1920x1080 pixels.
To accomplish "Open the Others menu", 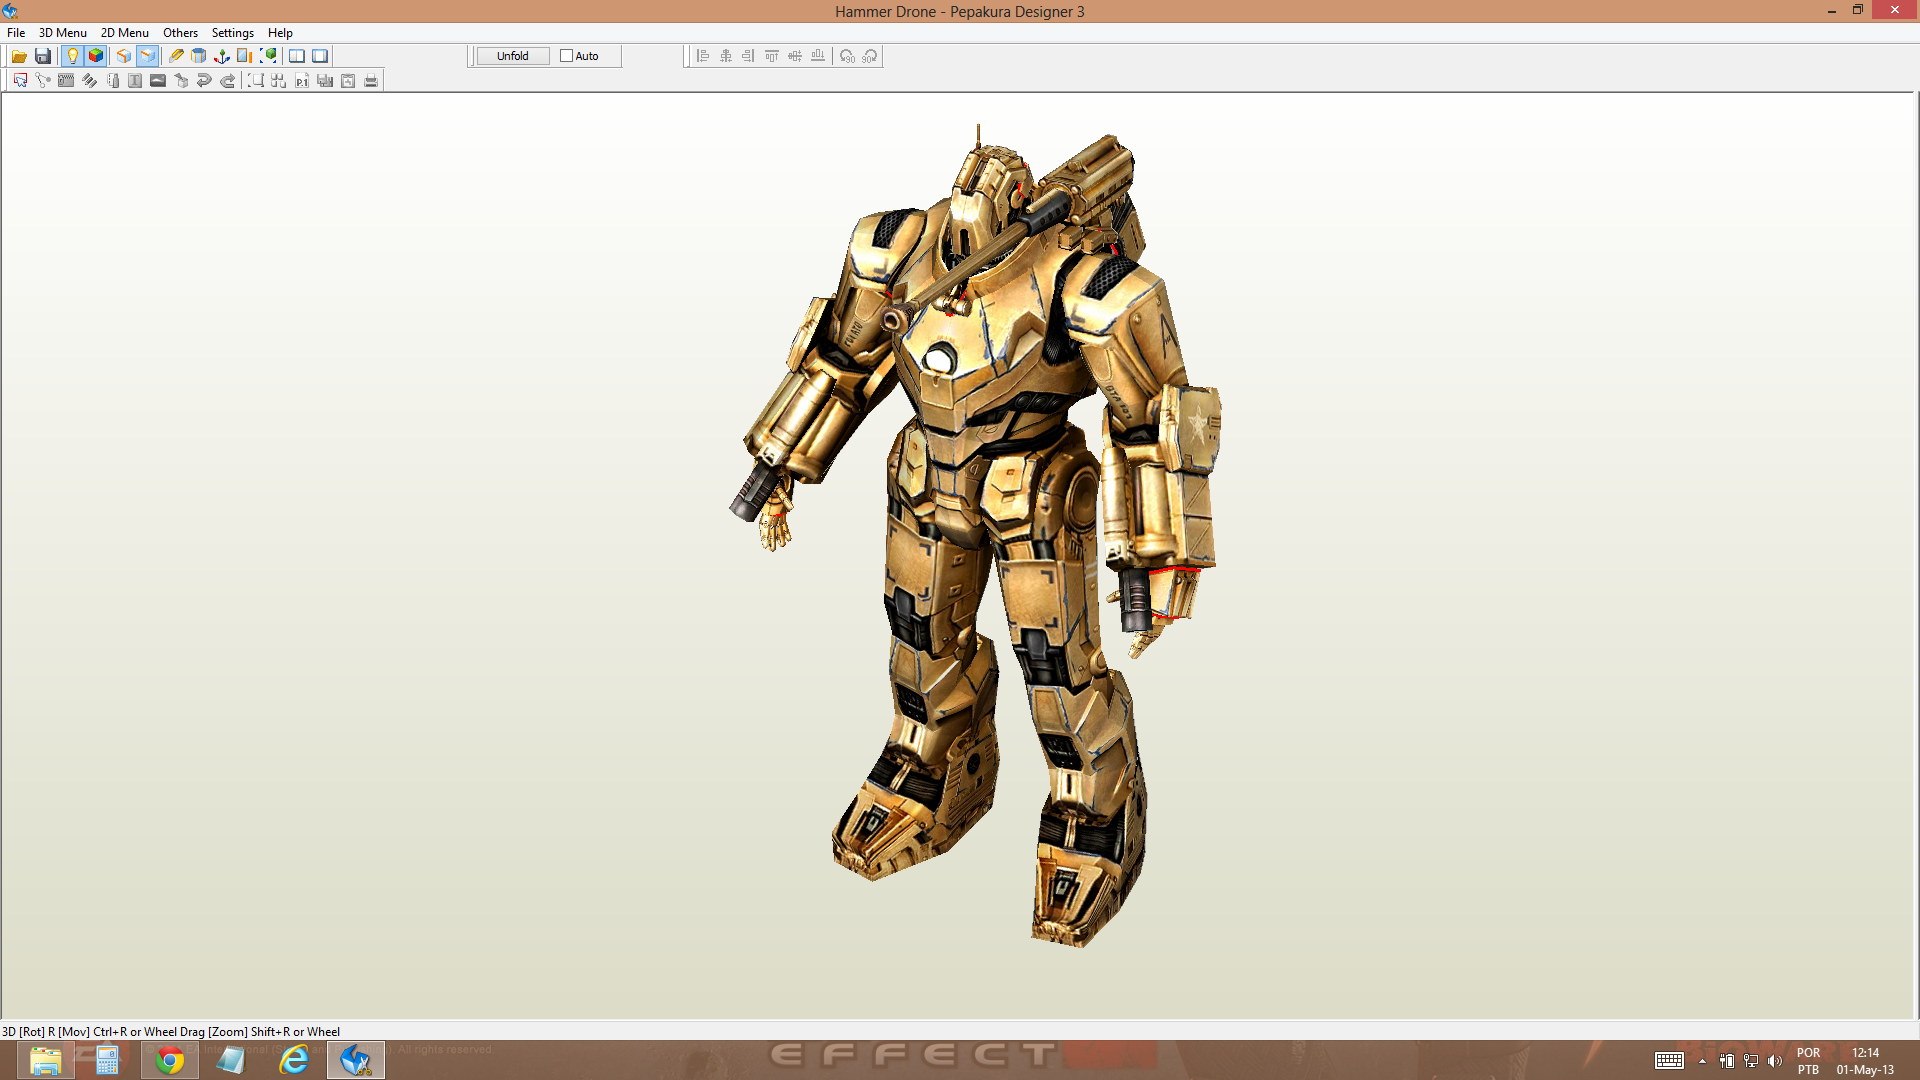I will [x=181, y=33].
